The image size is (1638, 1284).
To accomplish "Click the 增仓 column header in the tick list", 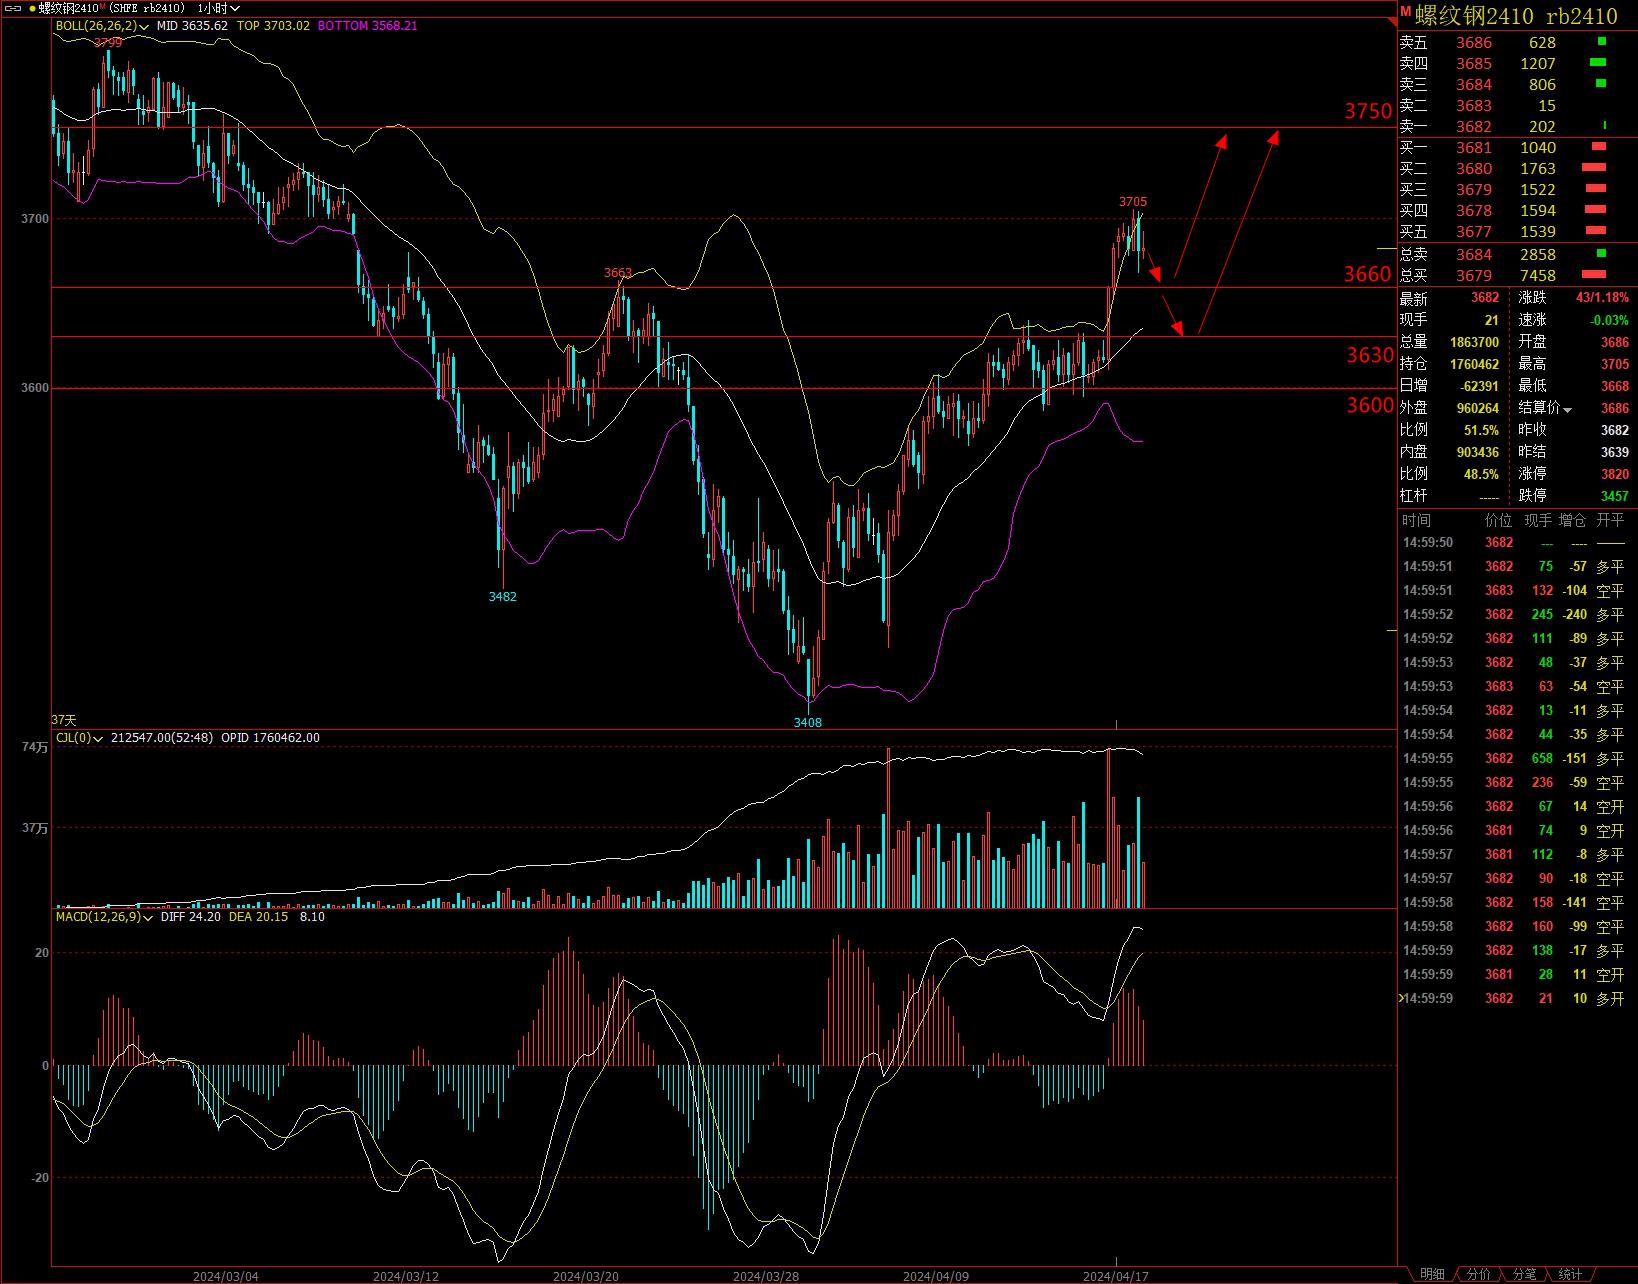I will click(1572, 520).
